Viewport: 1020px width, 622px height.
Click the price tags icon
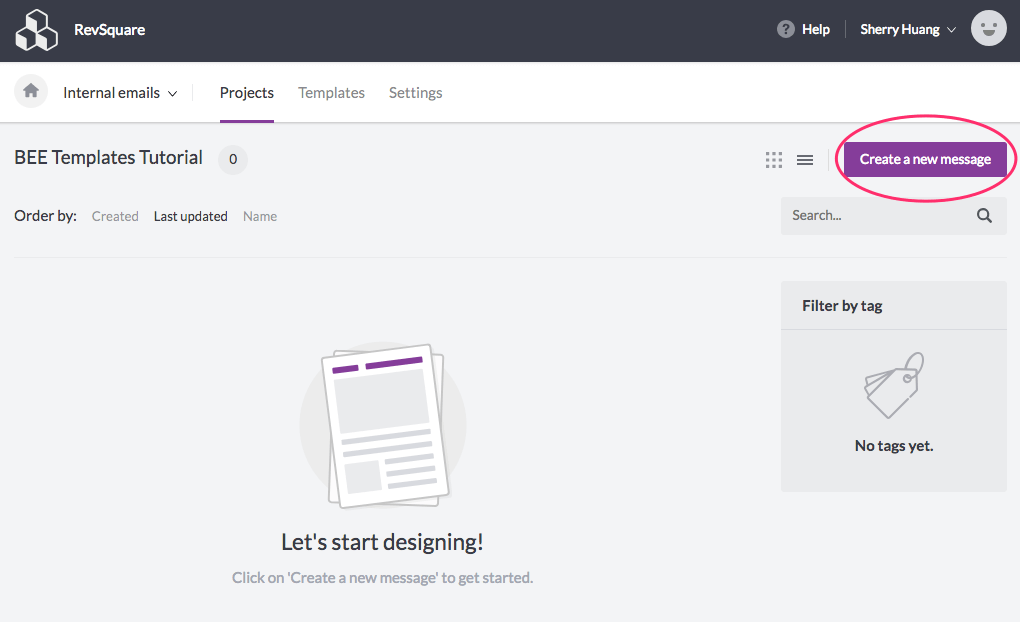[894, 385]
